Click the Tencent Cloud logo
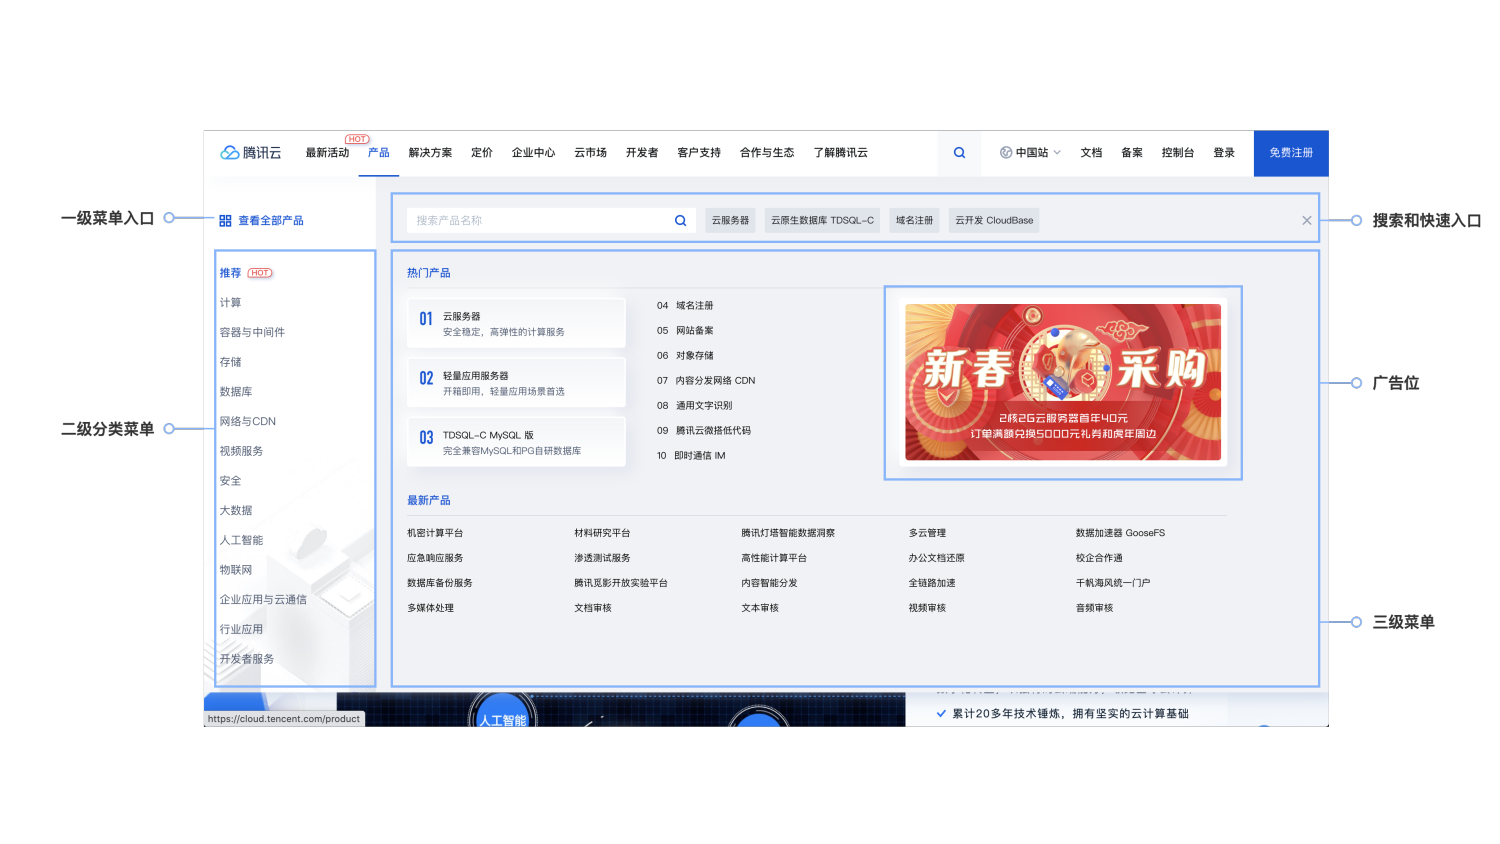Viewport: 1500px width, 844px height. [x=251, y=153]
